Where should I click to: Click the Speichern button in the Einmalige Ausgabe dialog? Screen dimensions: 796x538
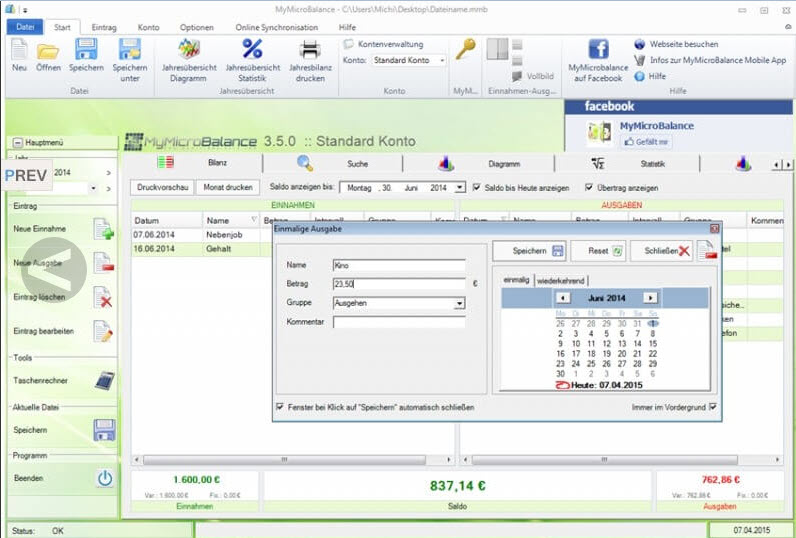[x=529, y=251]
